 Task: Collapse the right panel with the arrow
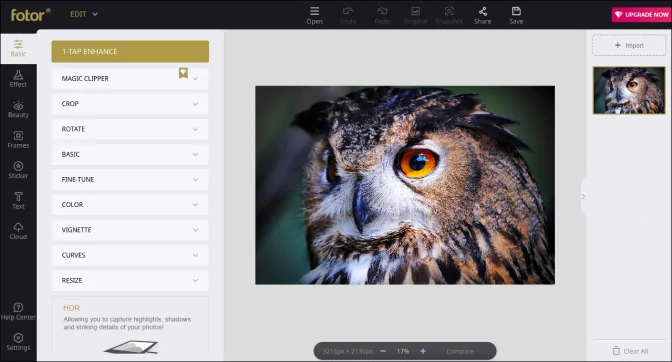583,196
